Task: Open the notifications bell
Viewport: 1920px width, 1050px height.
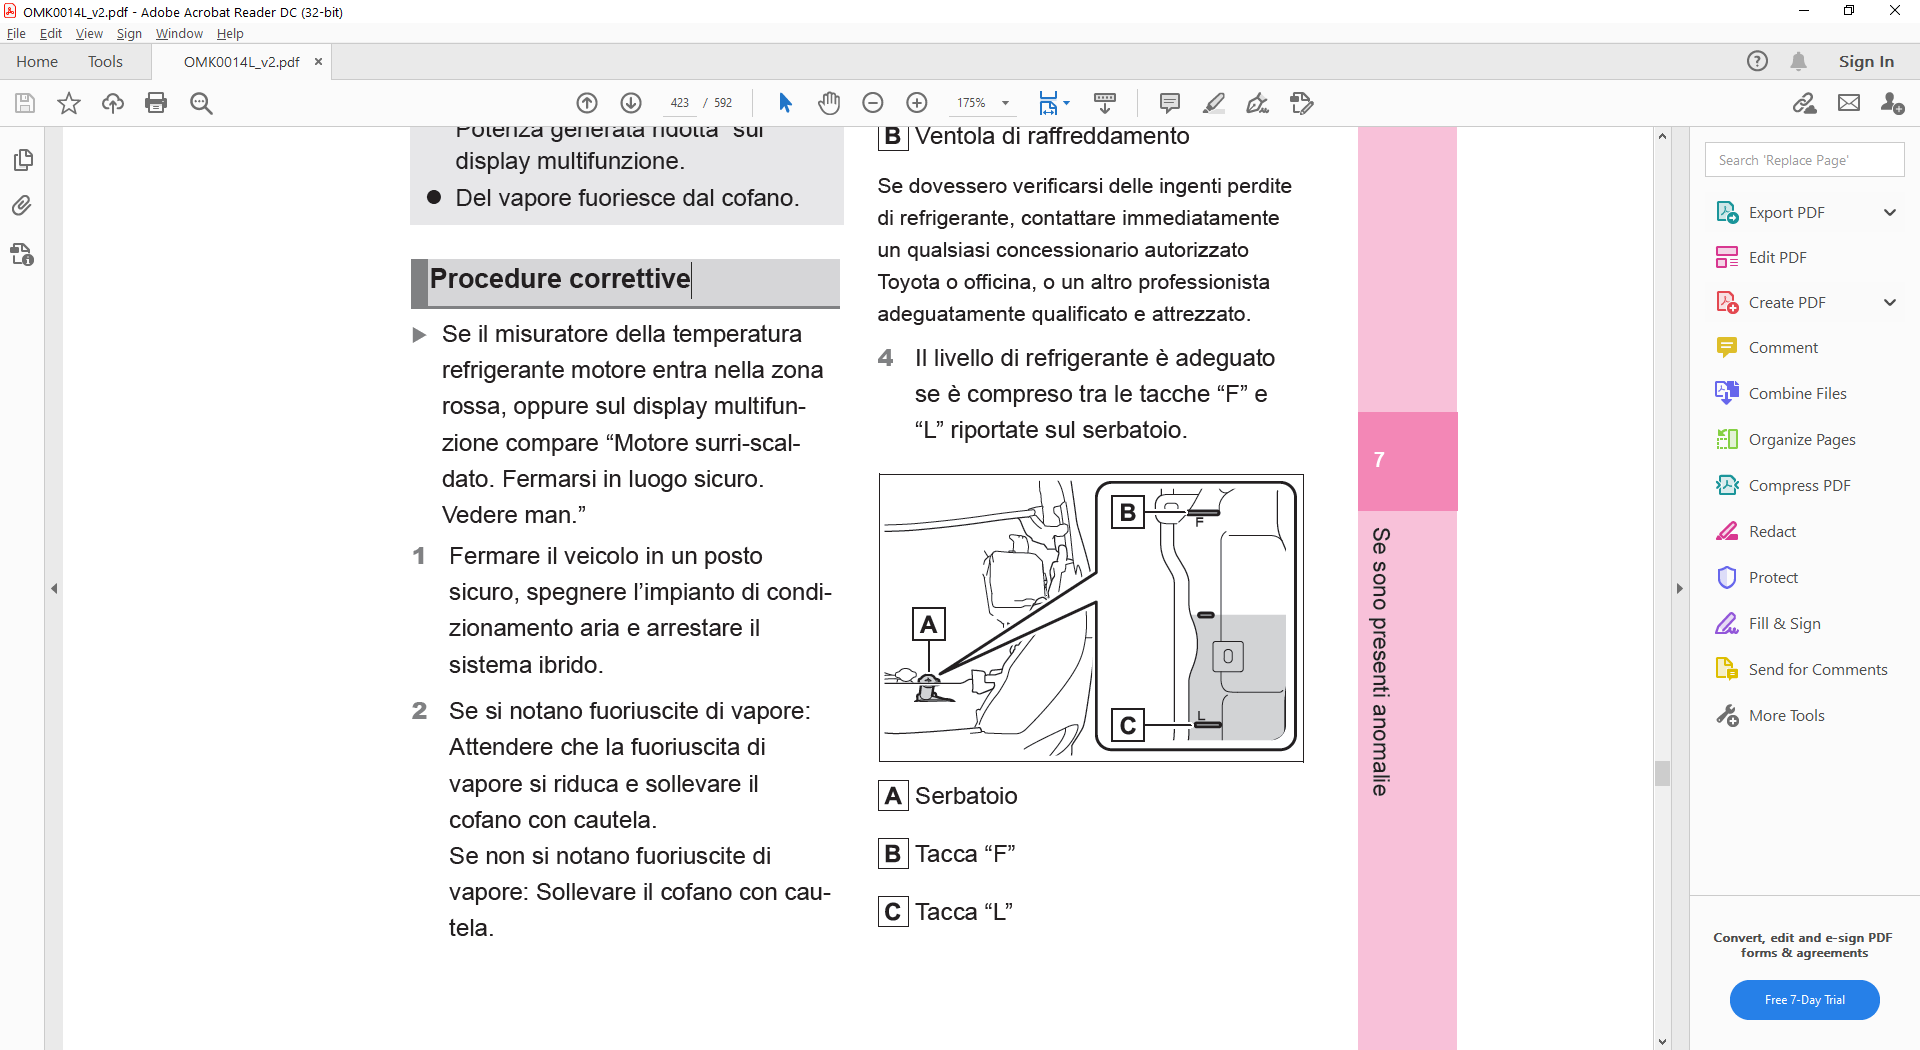Action: [x=1798, y=61]
